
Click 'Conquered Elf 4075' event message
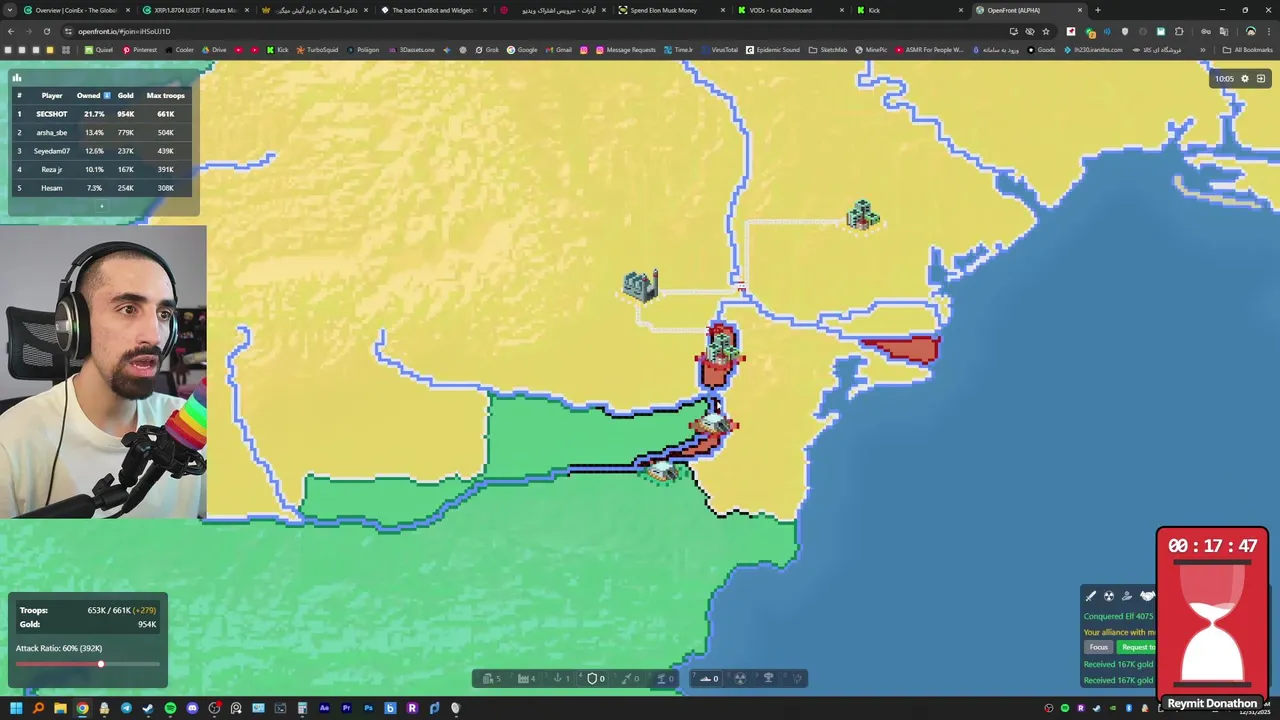pos(1118,616)
